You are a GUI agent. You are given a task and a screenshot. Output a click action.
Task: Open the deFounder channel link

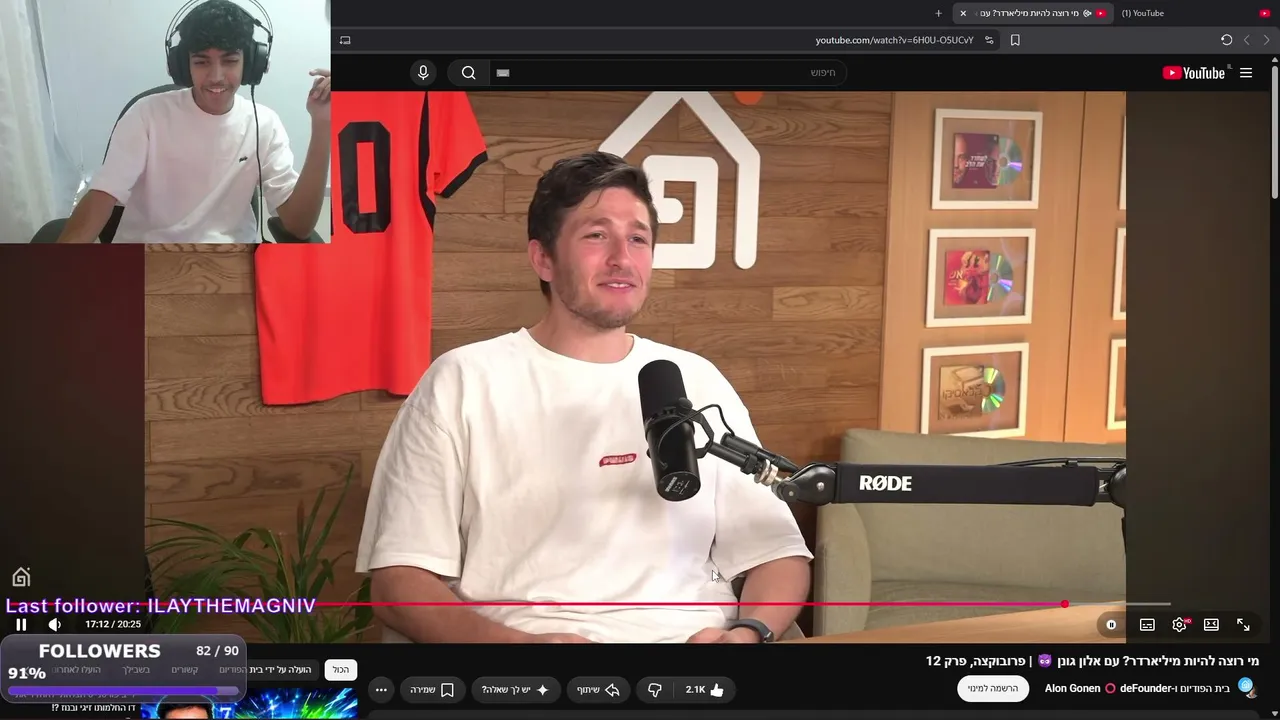point(1146,688)
